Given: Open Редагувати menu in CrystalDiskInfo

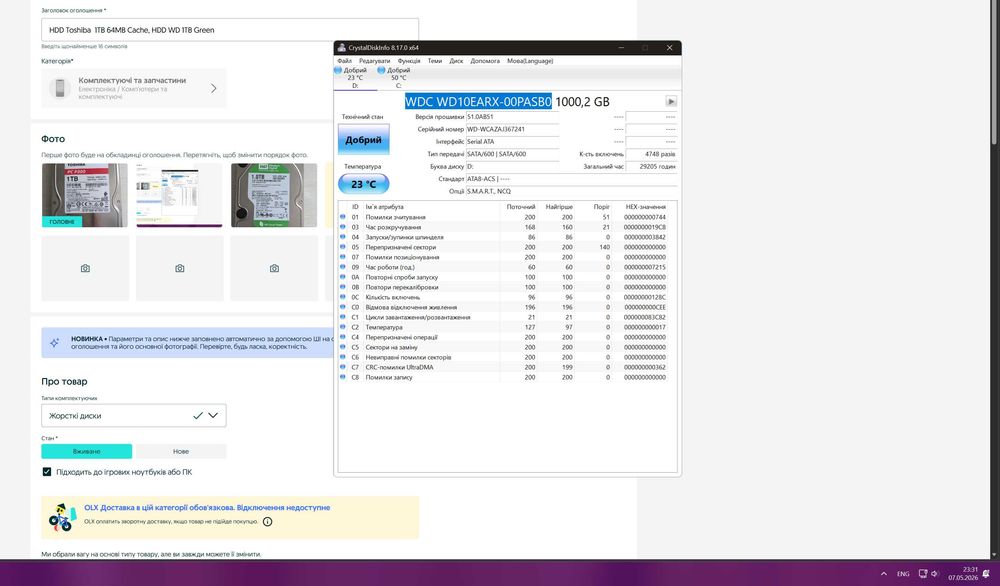Looking at the screenshot, I should click(374, 61).
